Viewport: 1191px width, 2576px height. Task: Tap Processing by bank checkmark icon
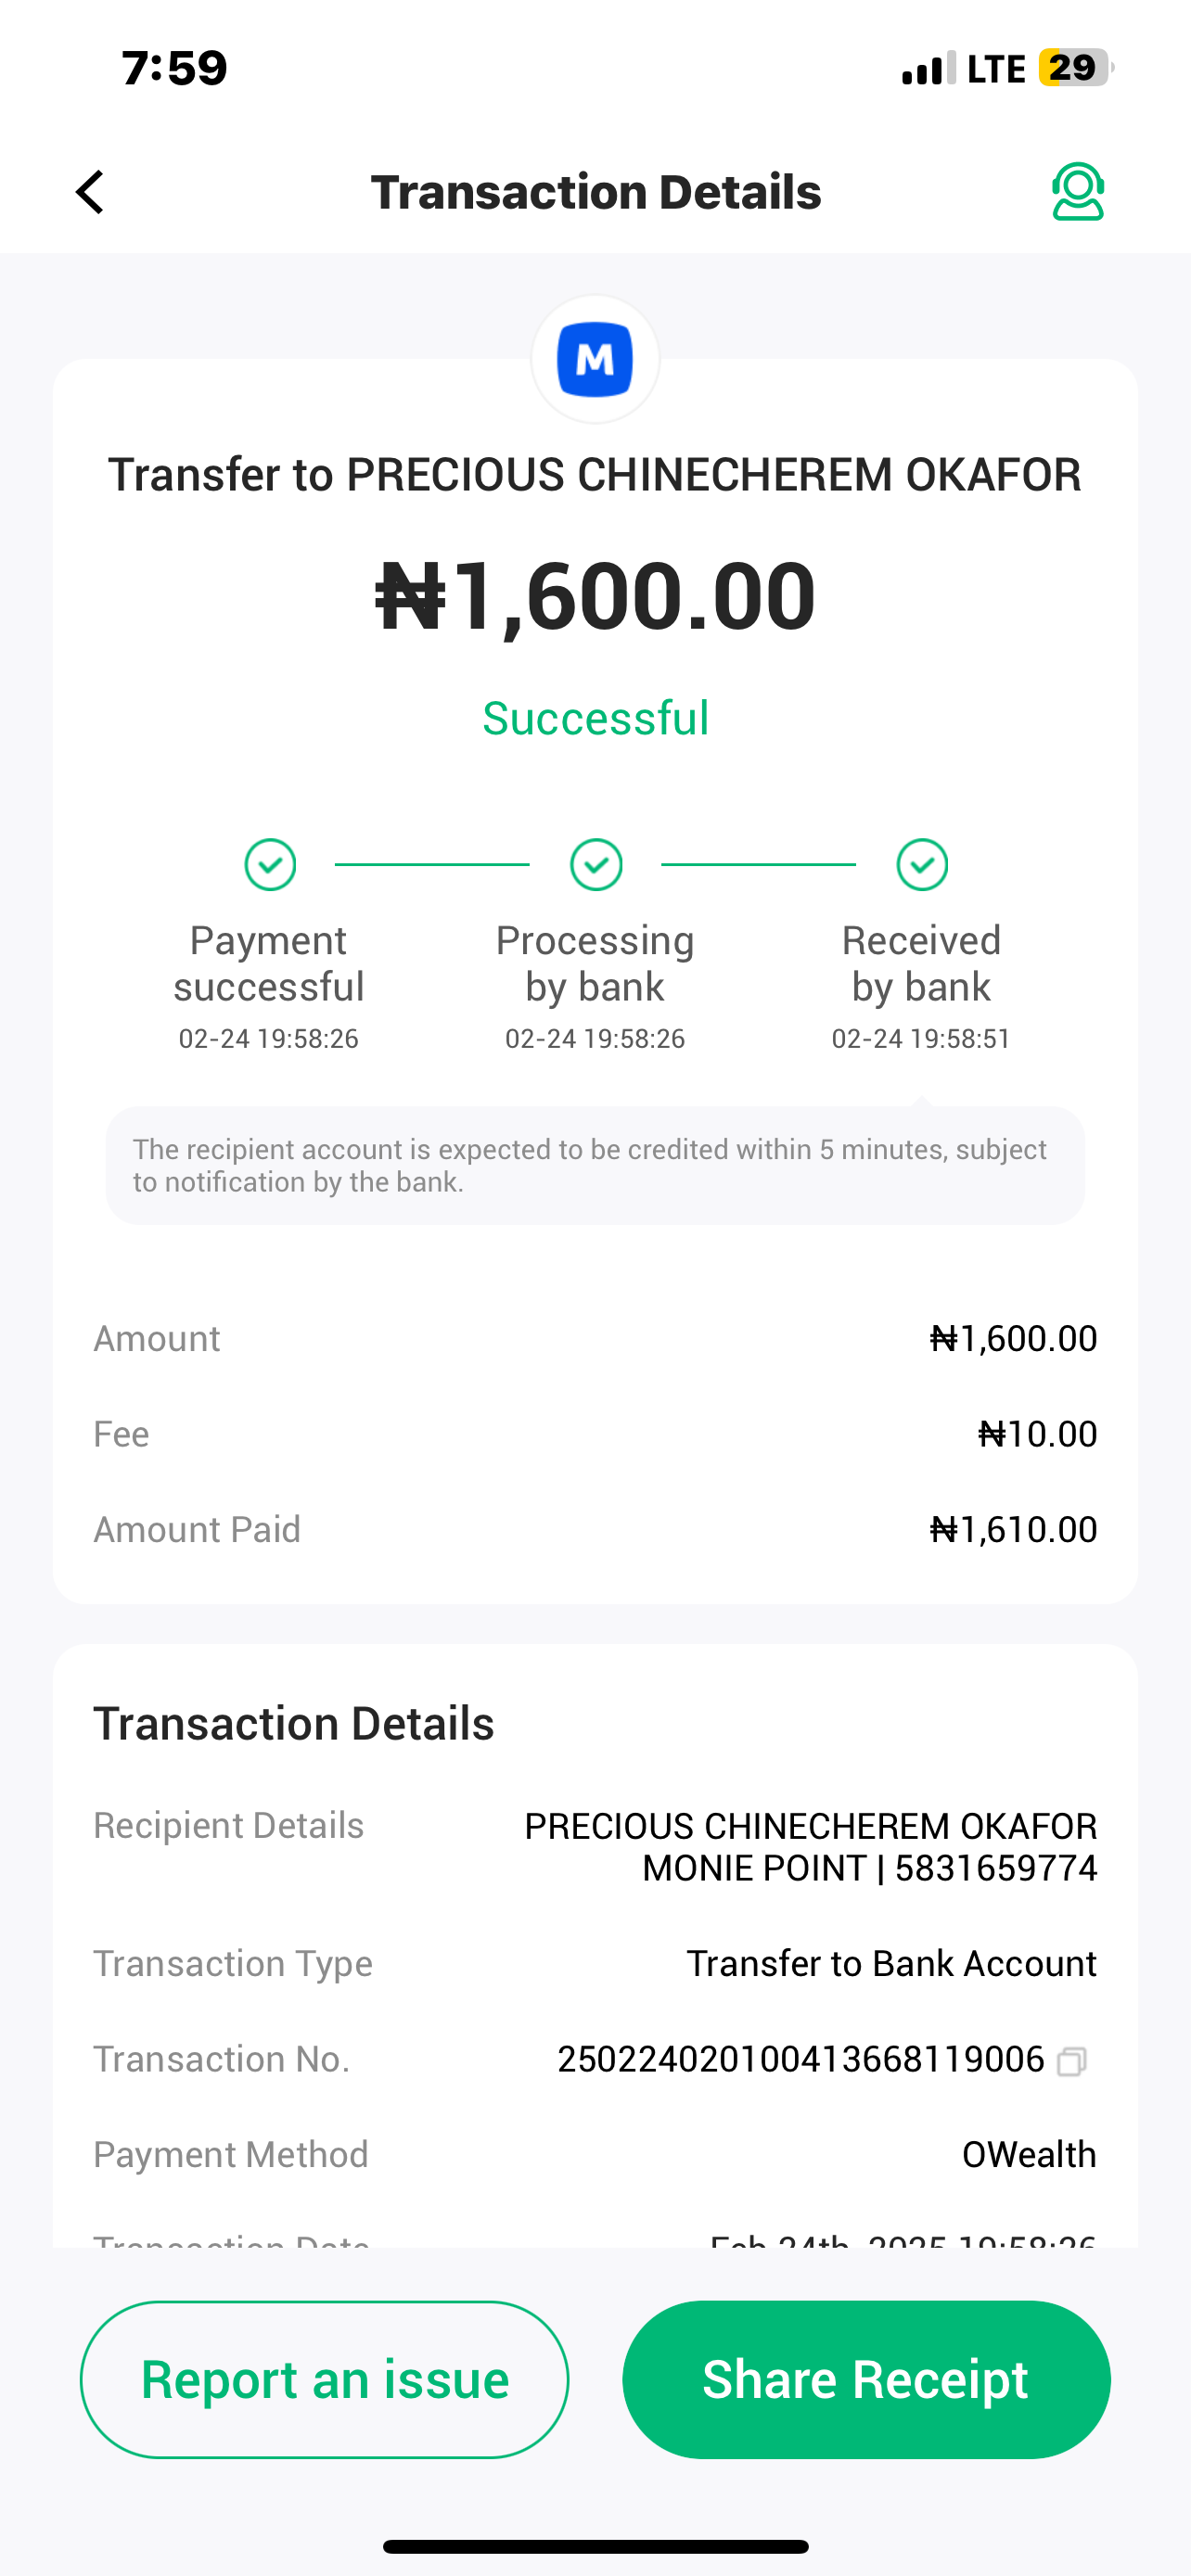596,864
